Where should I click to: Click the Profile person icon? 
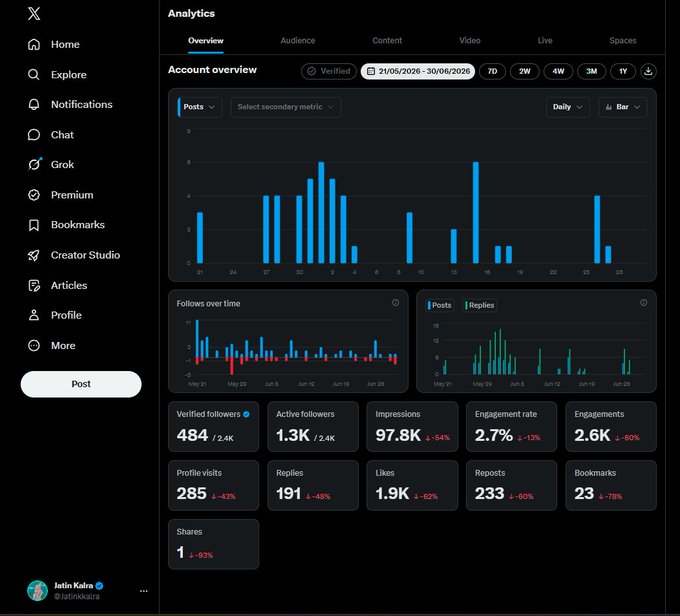pyautogui.click(x=34, y=315)
